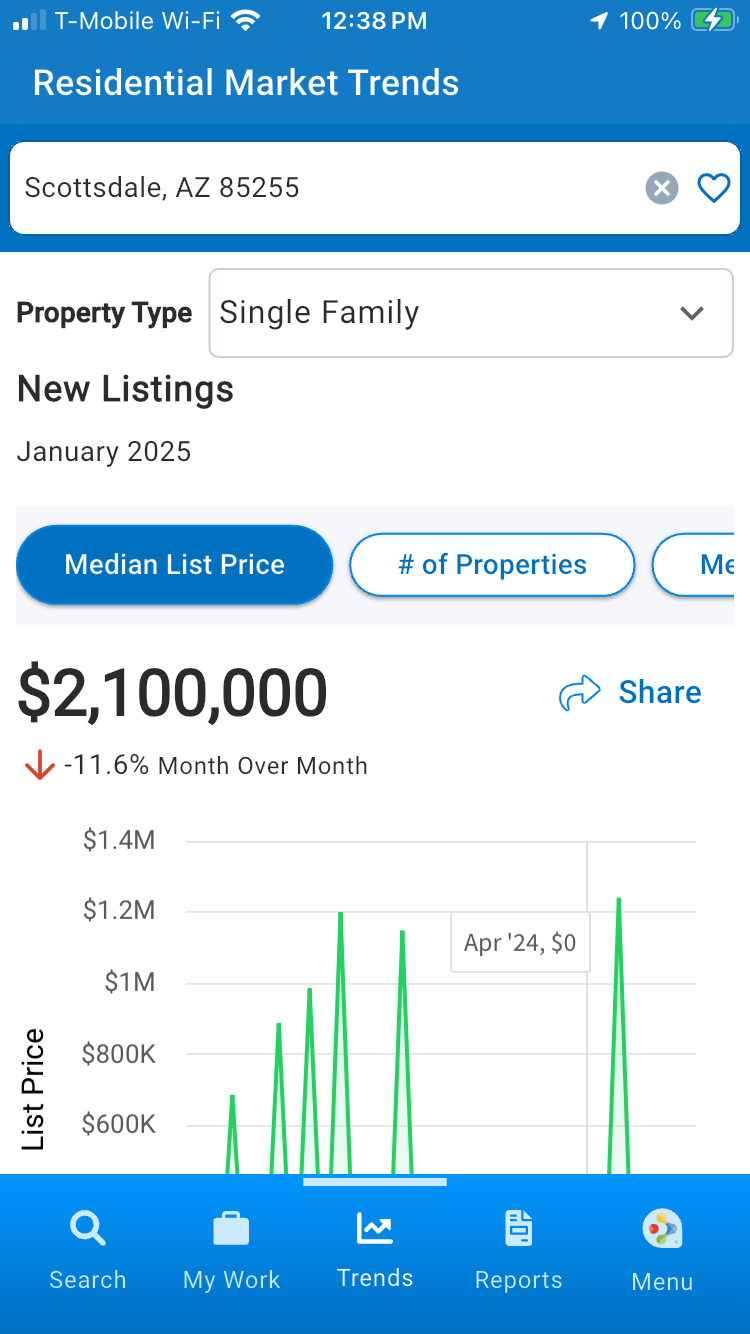Screen dimensions: 750x1334
Task: Save location with the heart icon
Action: coord(713,188)
